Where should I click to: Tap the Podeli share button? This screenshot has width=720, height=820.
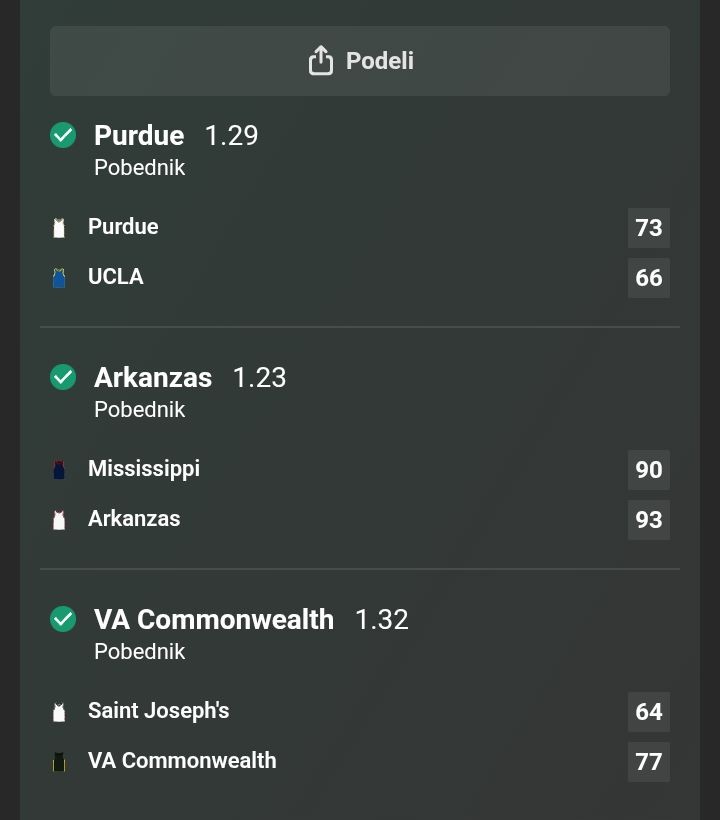360,61
